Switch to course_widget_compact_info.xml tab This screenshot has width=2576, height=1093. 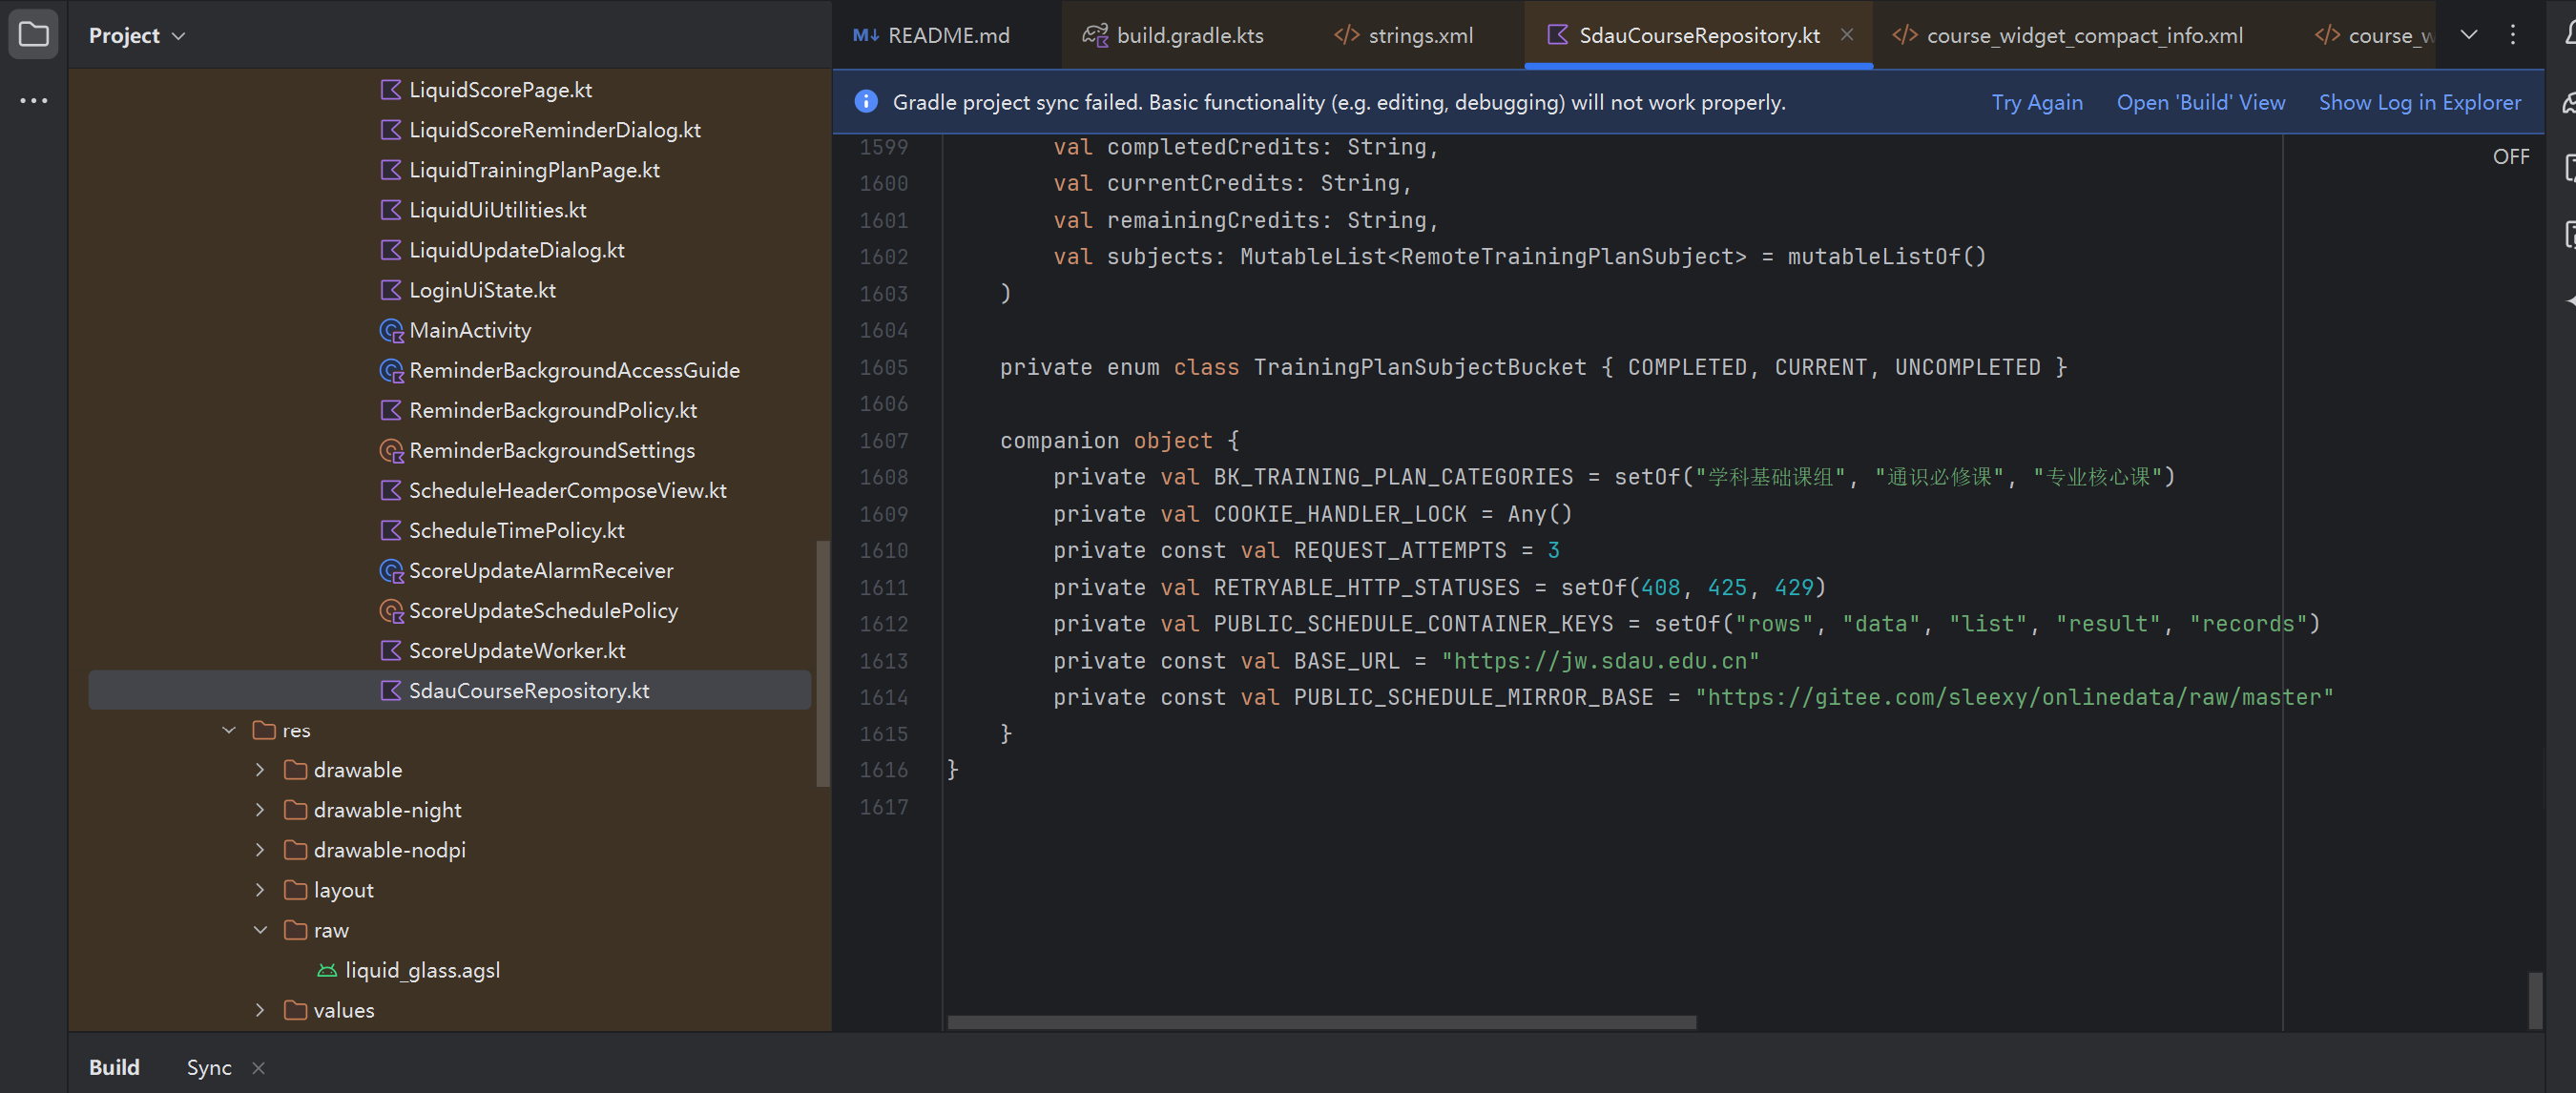(x=2068, y=36)
